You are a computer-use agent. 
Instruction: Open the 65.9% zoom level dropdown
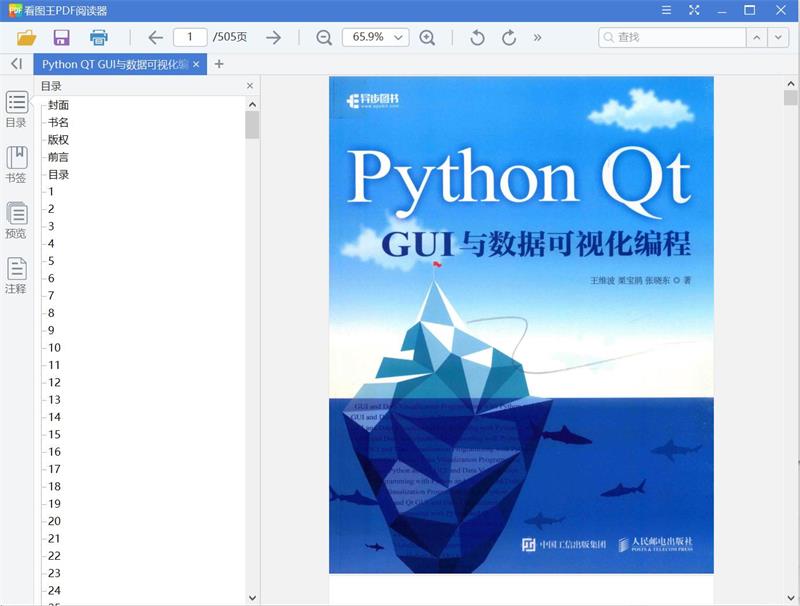tap(375, 35)
